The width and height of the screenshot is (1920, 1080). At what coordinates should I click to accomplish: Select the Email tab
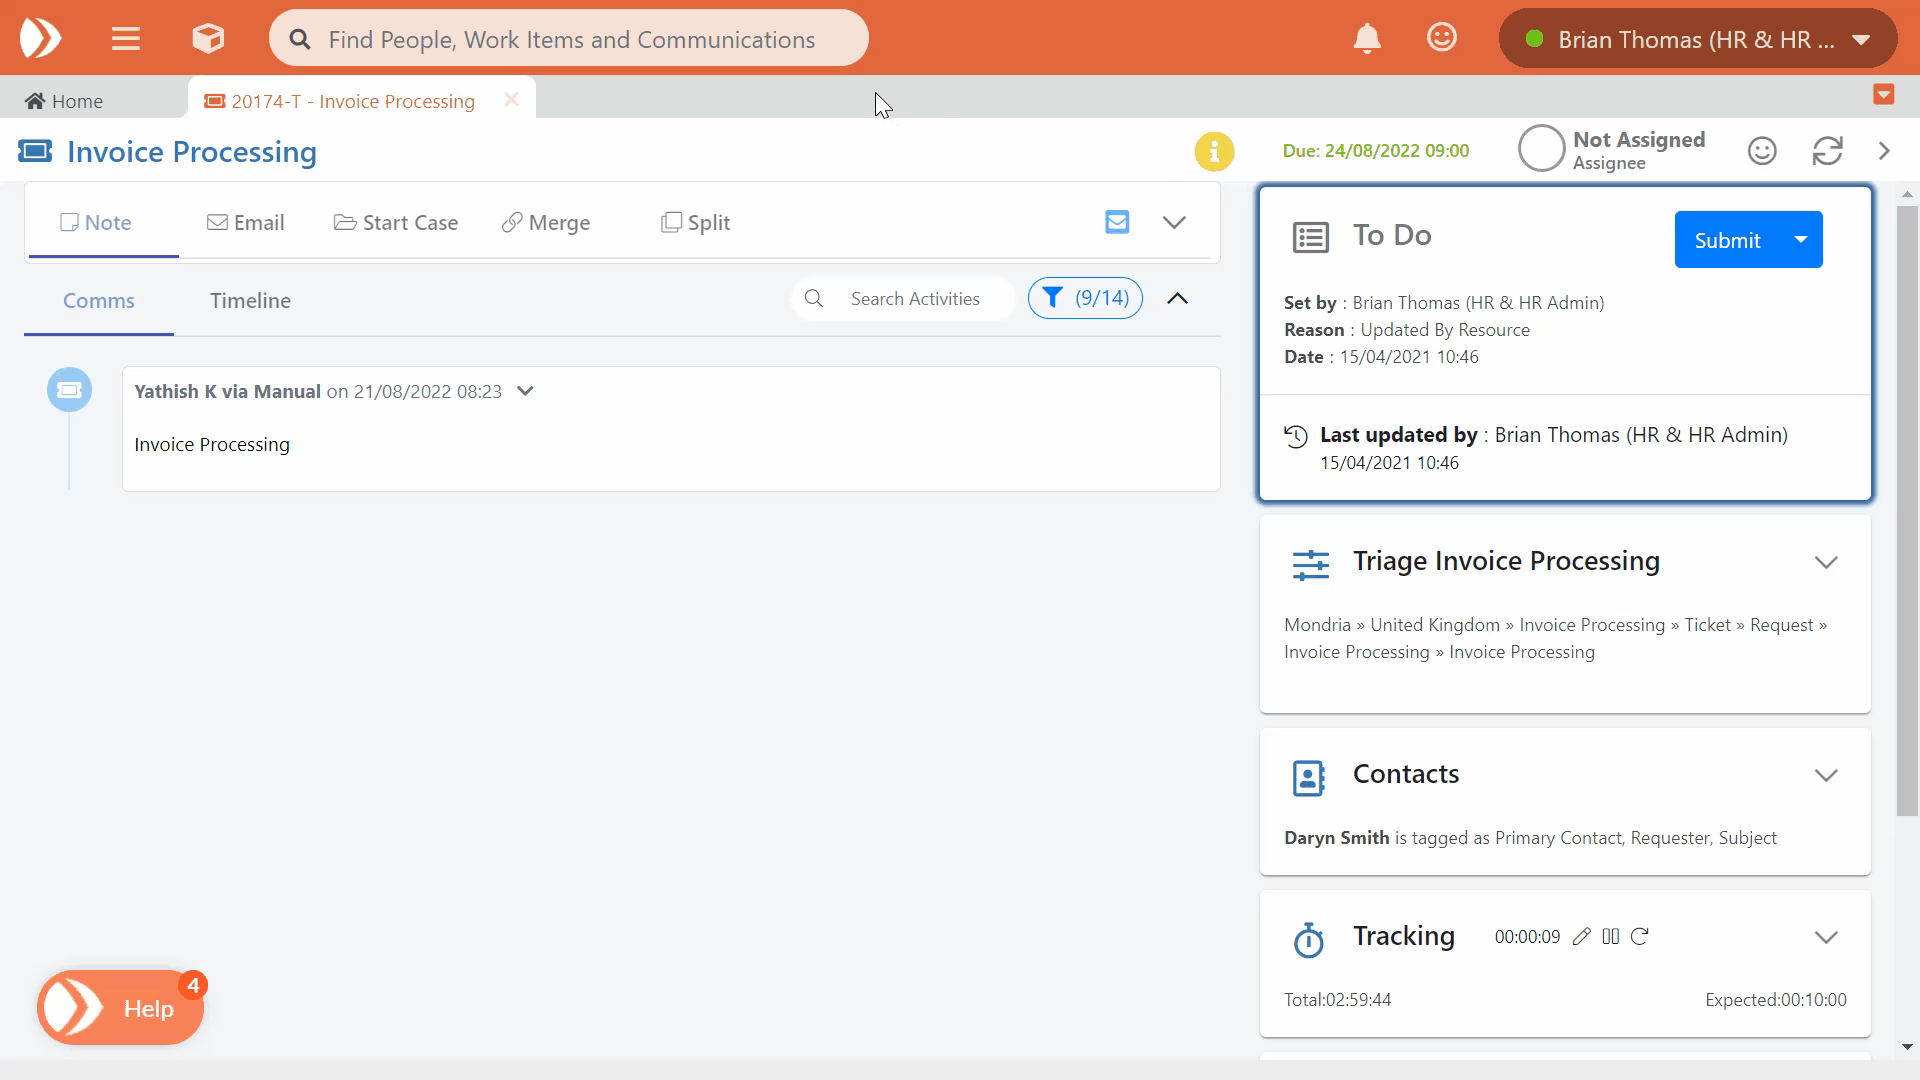click(246, 223)
